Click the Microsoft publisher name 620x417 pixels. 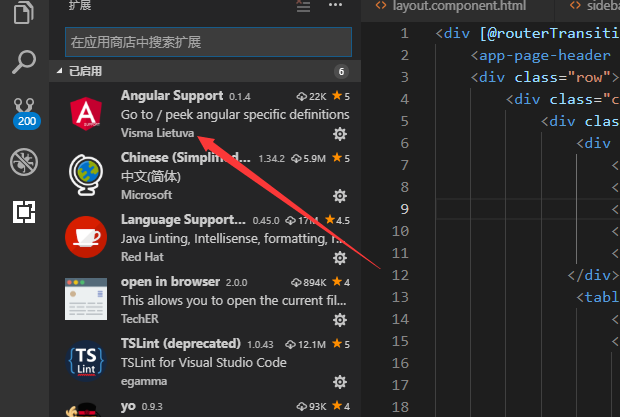click(x=146, y=195)
